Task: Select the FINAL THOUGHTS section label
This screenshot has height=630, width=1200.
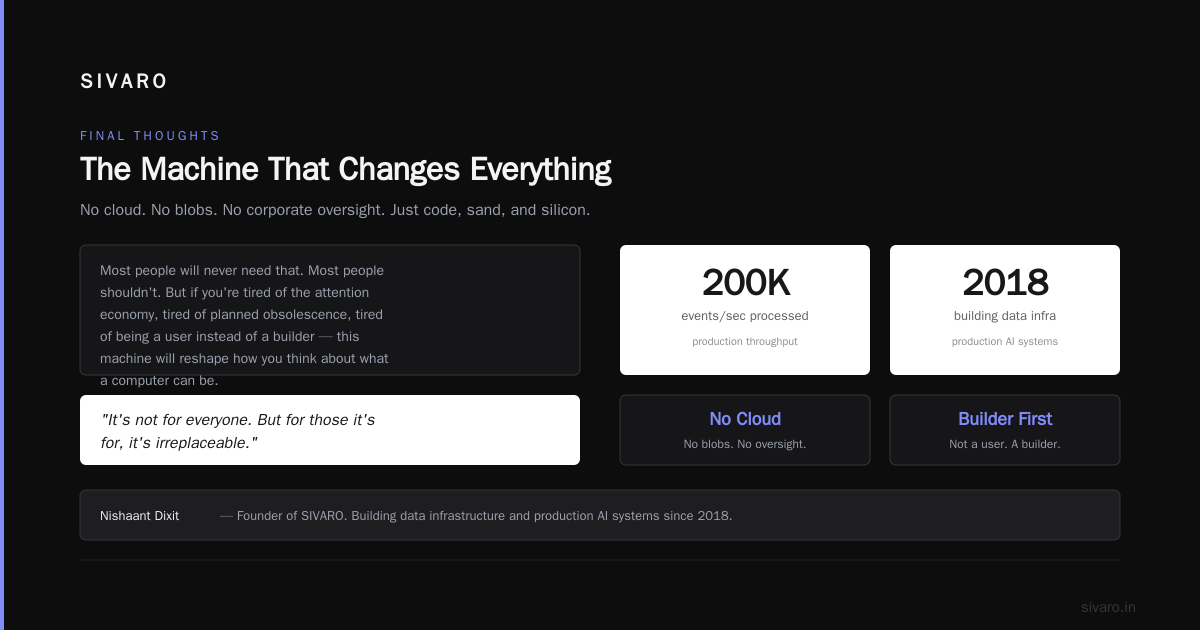Action: tap(150, 136)
